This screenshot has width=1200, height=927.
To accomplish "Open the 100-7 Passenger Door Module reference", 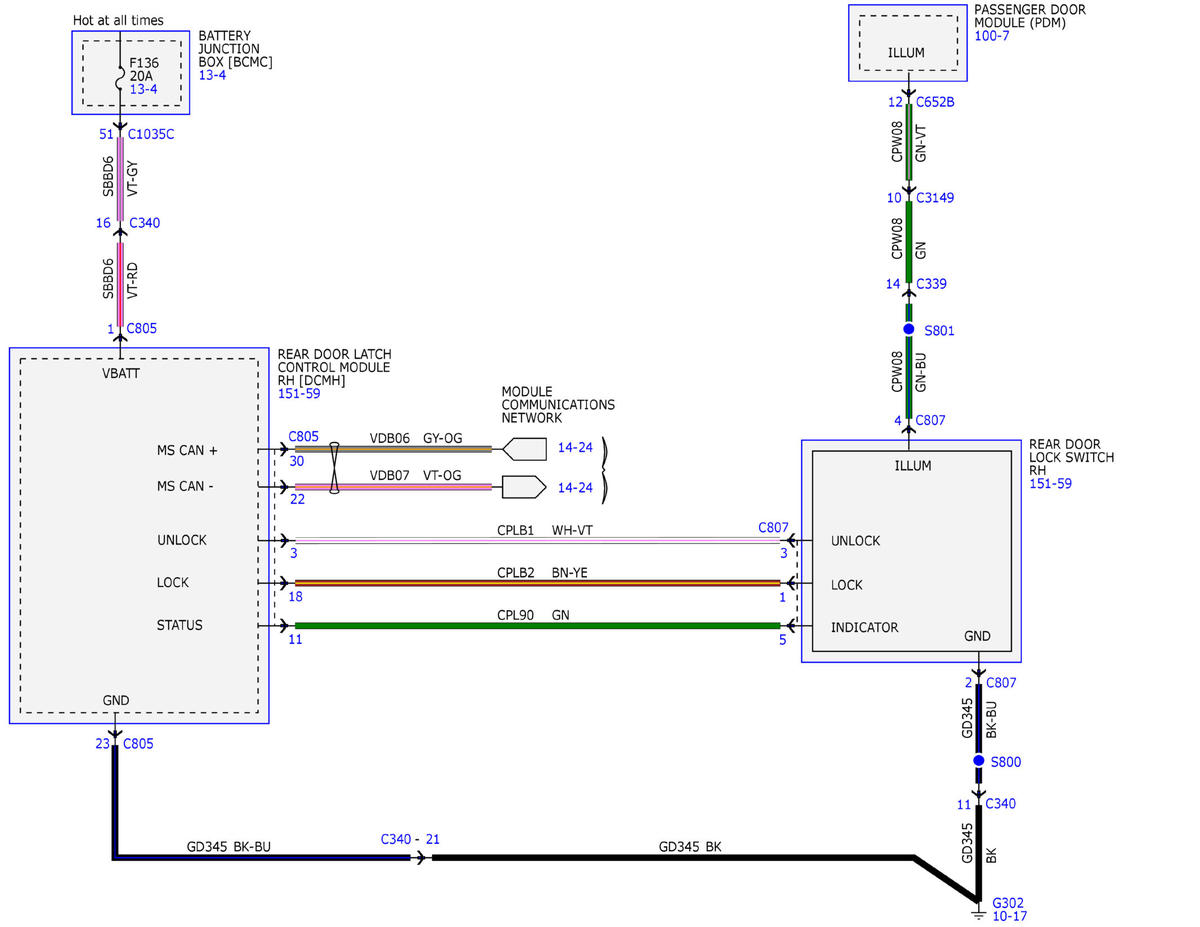I will point(992,36).
